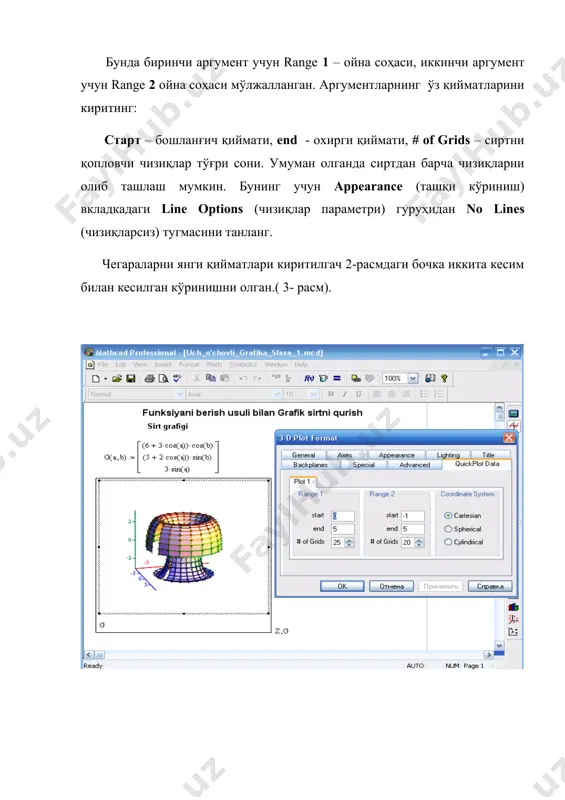This screenshot has height=800, width=565.
Task: Open the Resource Center icon
Action: [430, 378]
